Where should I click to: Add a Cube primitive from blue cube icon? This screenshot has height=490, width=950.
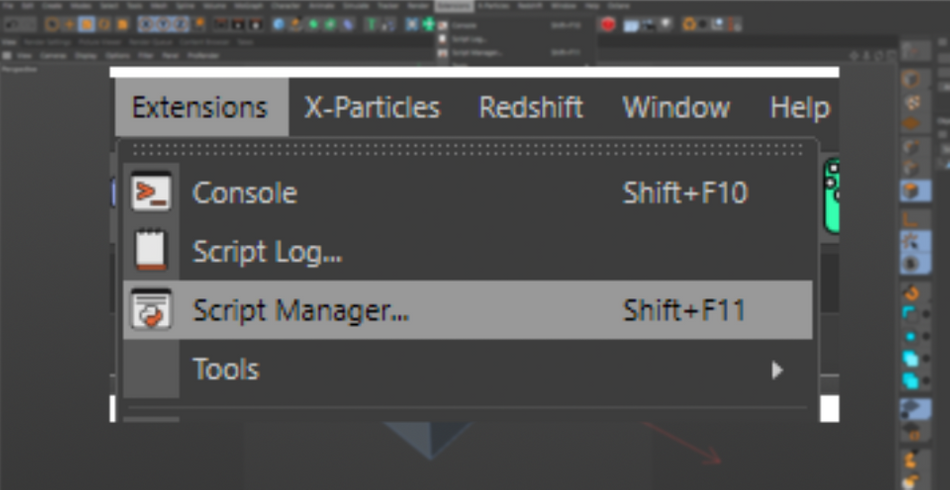click(x=279, y=24)
